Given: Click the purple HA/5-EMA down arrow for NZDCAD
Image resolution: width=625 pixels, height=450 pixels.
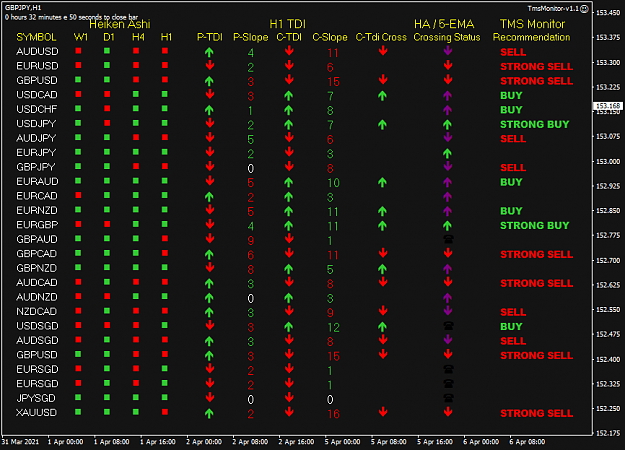Looking at the screenshot, I should pyautogui.click(x=448, y=310).
